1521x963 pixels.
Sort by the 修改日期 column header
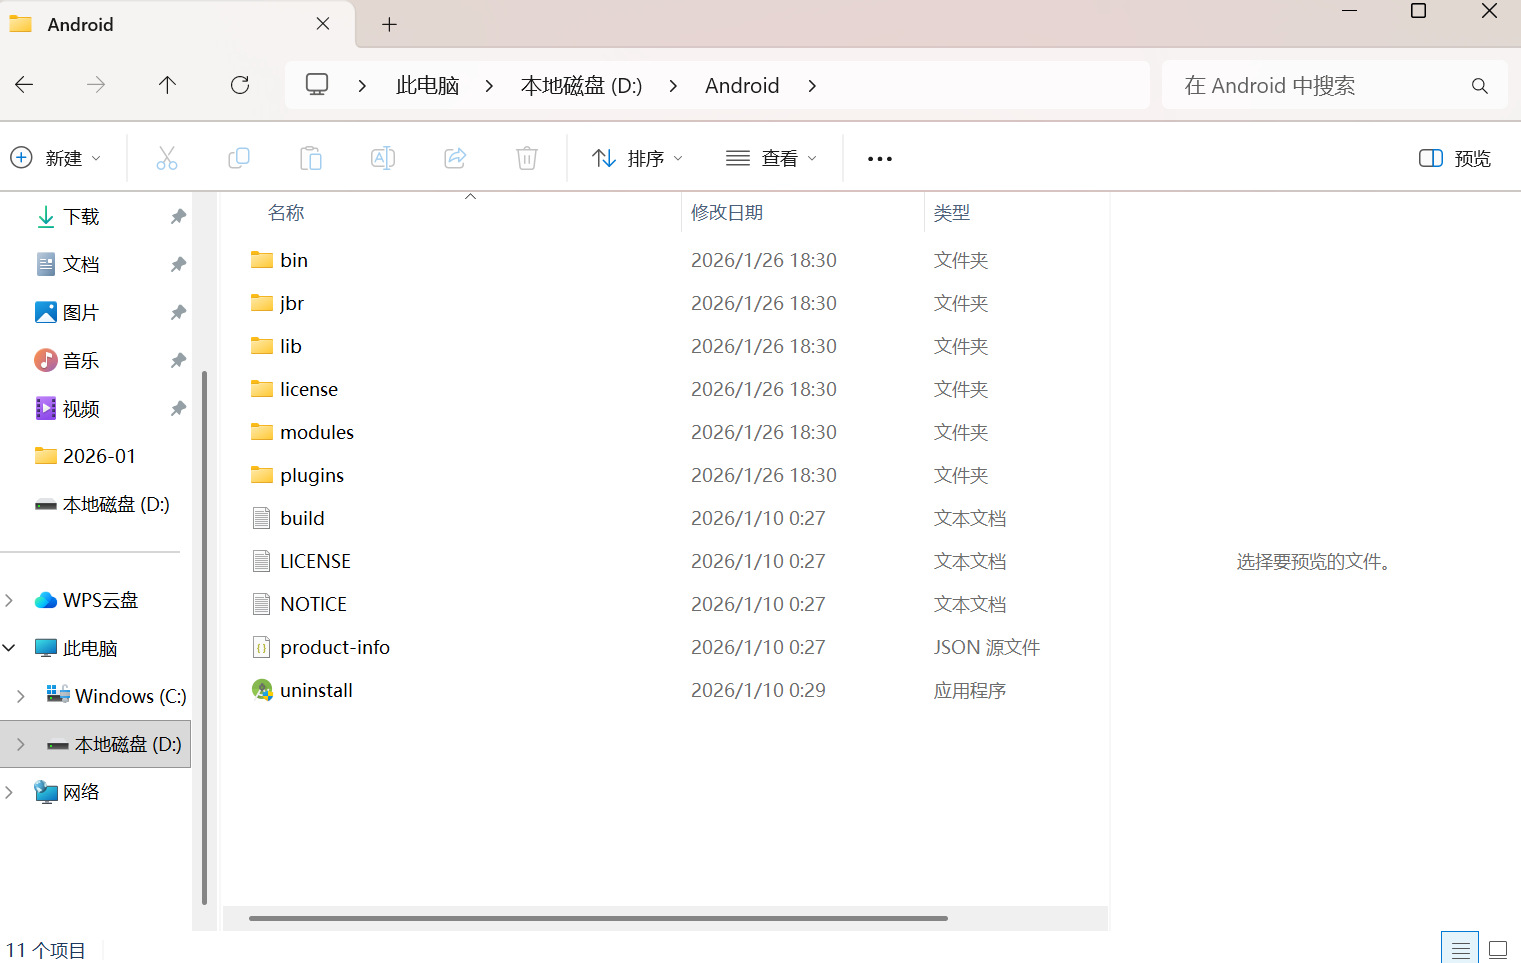coord(727,213)
